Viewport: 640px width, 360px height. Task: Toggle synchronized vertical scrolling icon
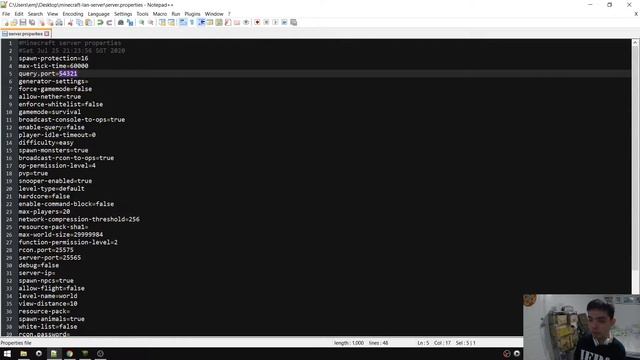pyautogui.click(x=162, y=22)
